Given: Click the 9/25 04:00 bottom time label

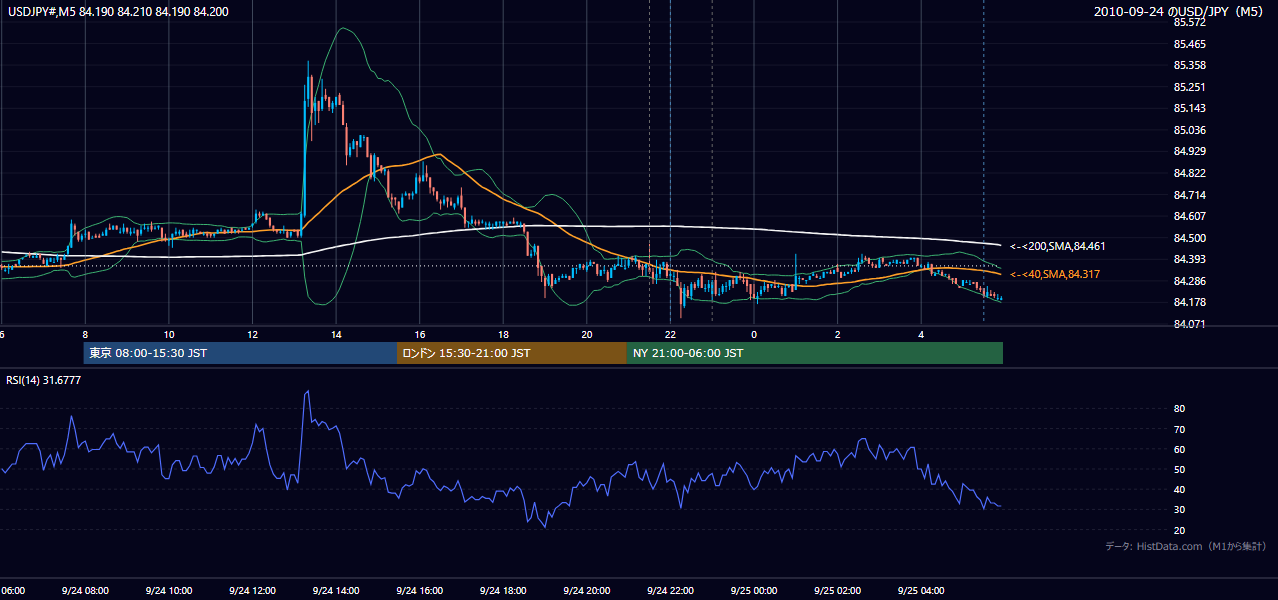Looking at the screenshot, I should (921, 591).
